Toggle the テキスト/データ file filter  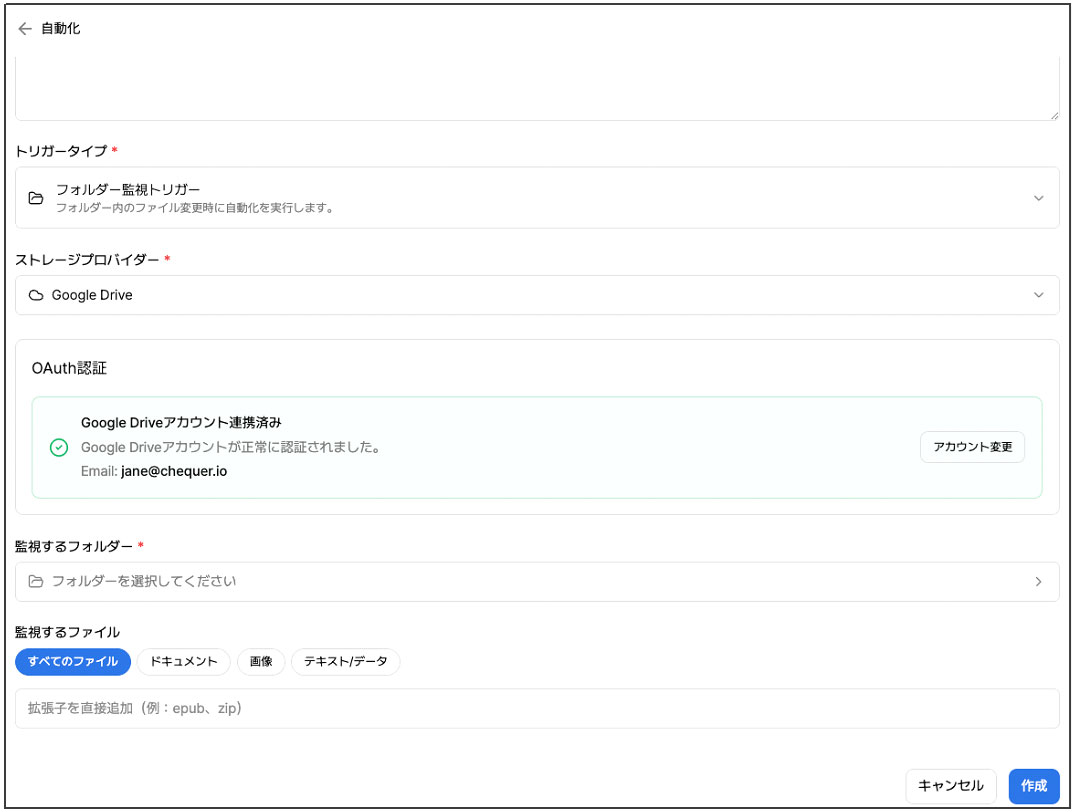pos(345,662)
